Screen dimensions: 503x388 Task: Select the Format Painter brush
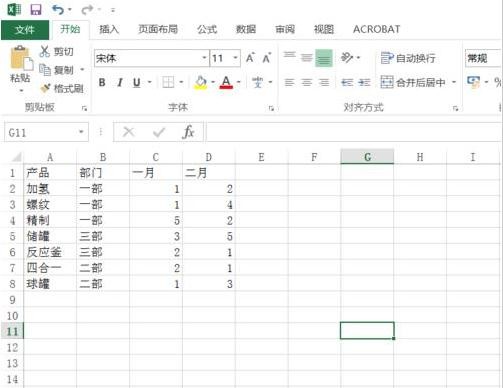[45, 88]
